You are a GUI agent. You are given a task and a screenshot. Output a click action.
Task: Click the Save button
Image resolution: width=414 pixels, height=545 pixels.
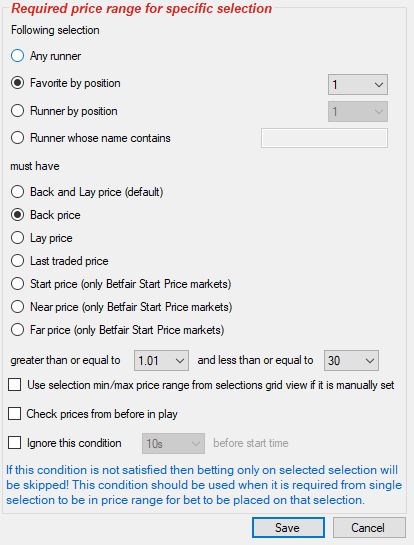pos(288,528)
